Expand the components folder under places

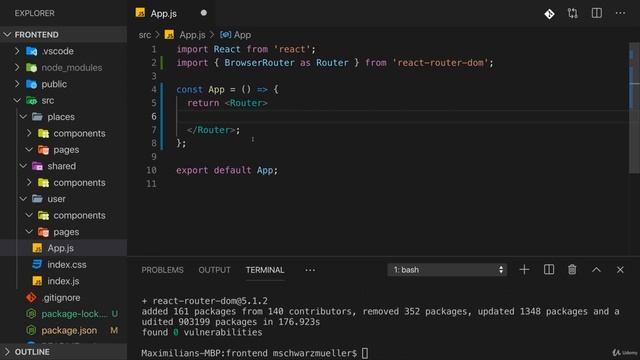29,133
